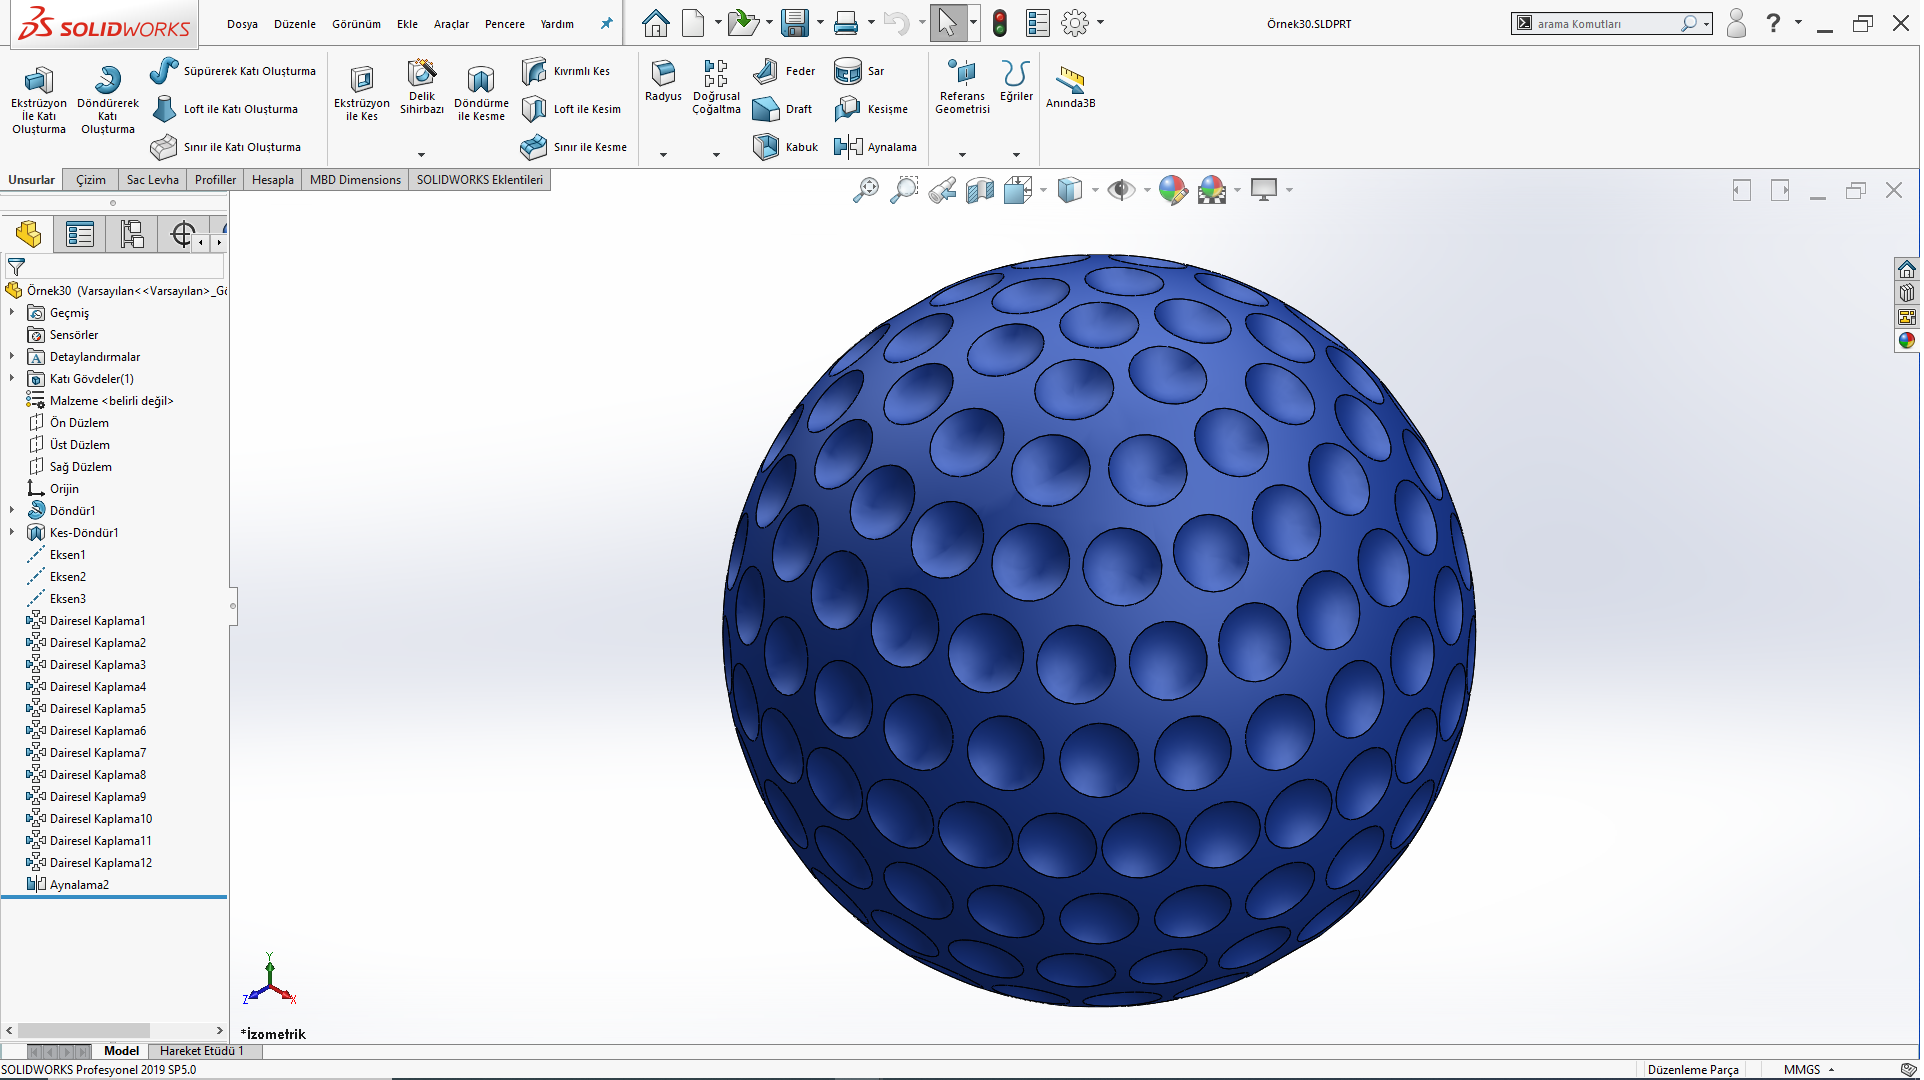Choose Loft ile Katı Oluşturma
The image size is (1924, 1080).
click(x=225, y=109)
